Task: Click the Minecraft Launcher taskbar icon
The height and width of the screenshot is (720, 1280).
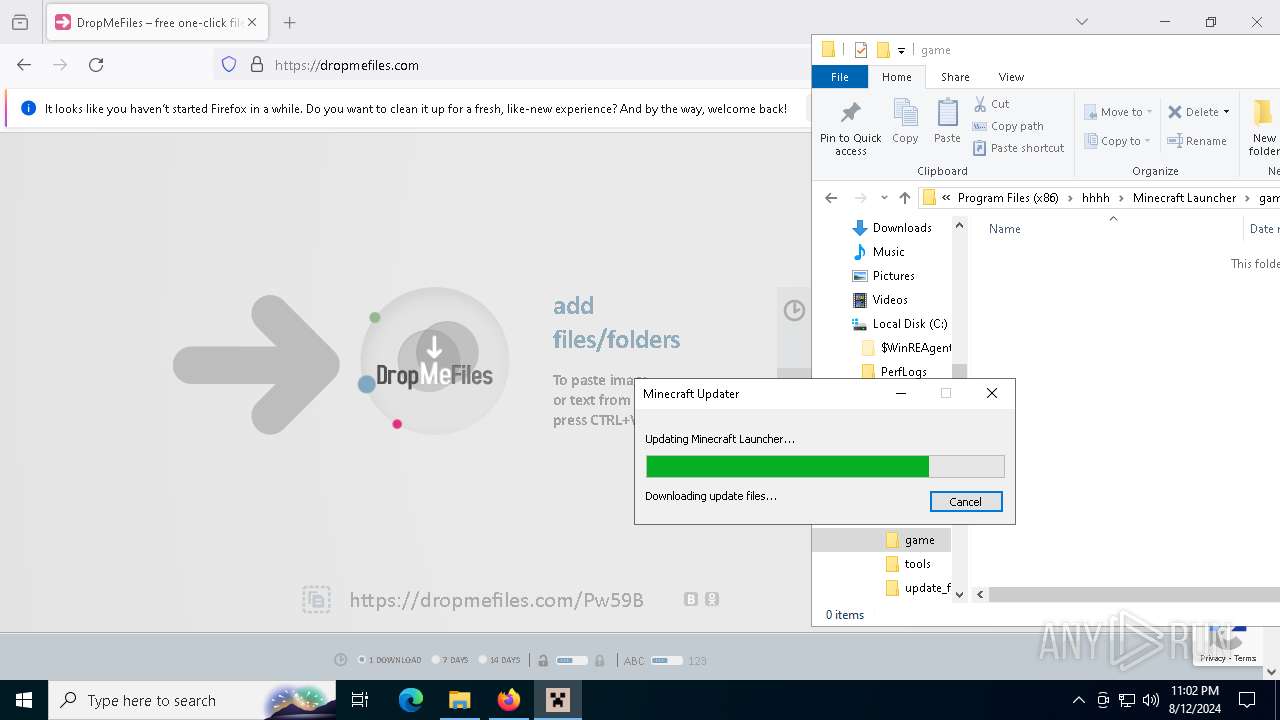Action: coord(557,700)
